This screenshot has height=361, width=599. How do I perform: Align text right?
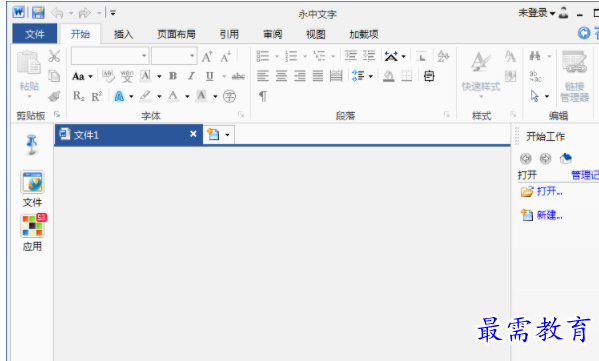(x=300, y=76)
